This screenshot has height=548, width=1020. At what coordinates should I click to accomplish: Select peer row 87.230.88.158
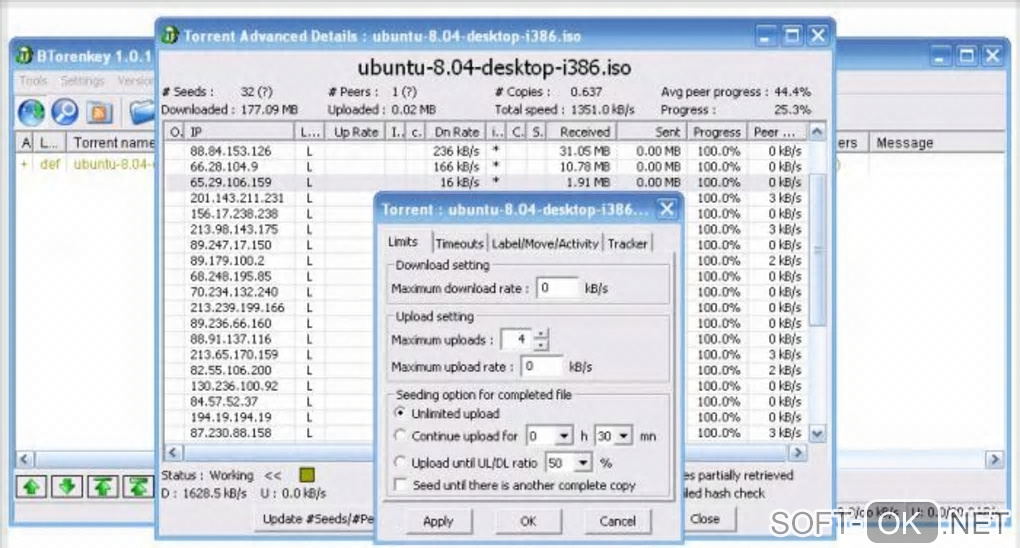pos(270,433)
